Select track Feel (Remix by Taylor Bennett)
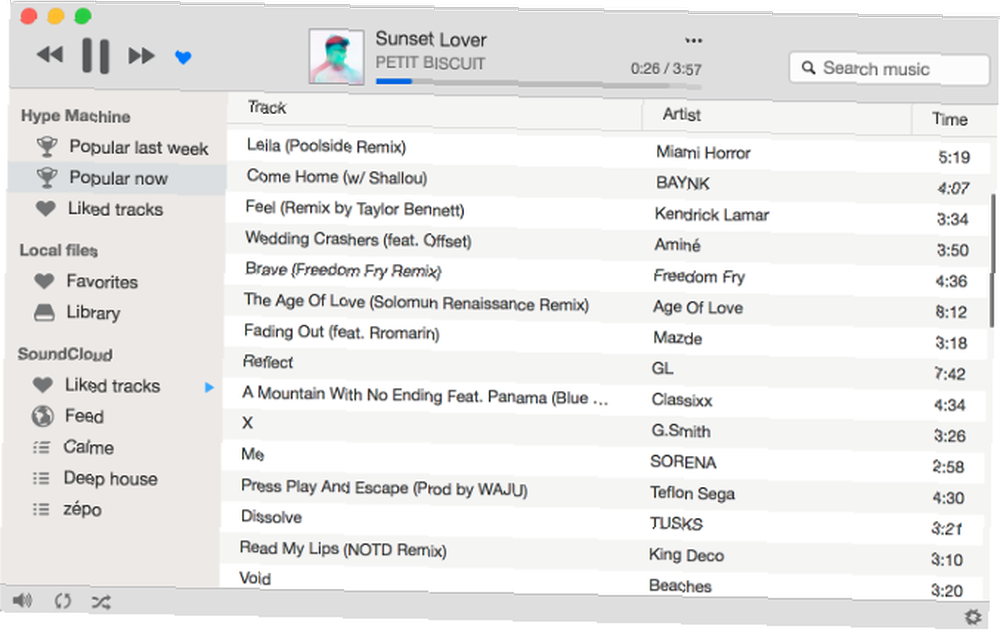Image resolution: width=1000 pixels, height=632 pixels. [355, 209]
